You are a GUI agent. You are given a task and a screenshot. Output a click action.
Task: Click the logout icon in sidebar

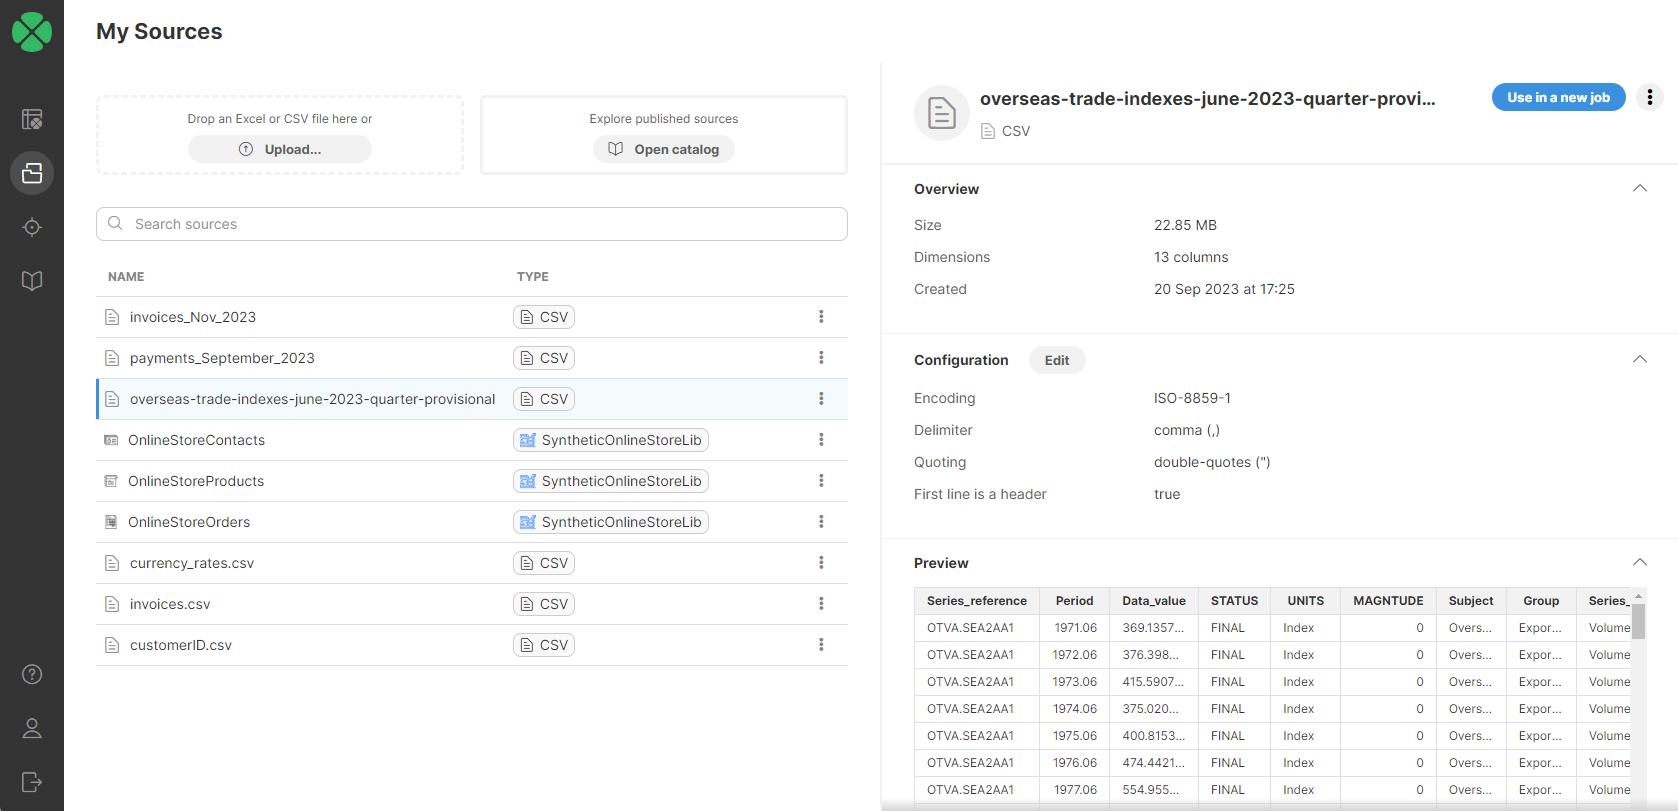(32, 782)
